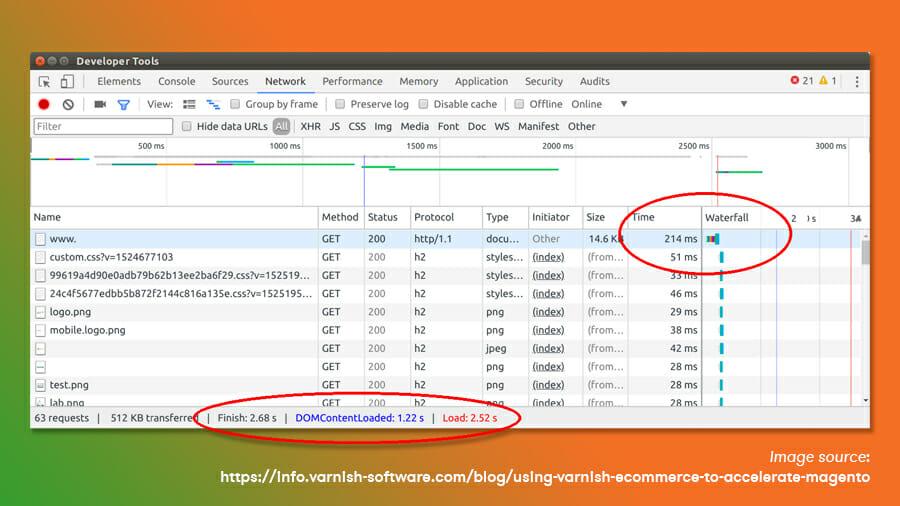Click inside the Filter text field
This screenshot has width=900, height=506.
(103, 127)
